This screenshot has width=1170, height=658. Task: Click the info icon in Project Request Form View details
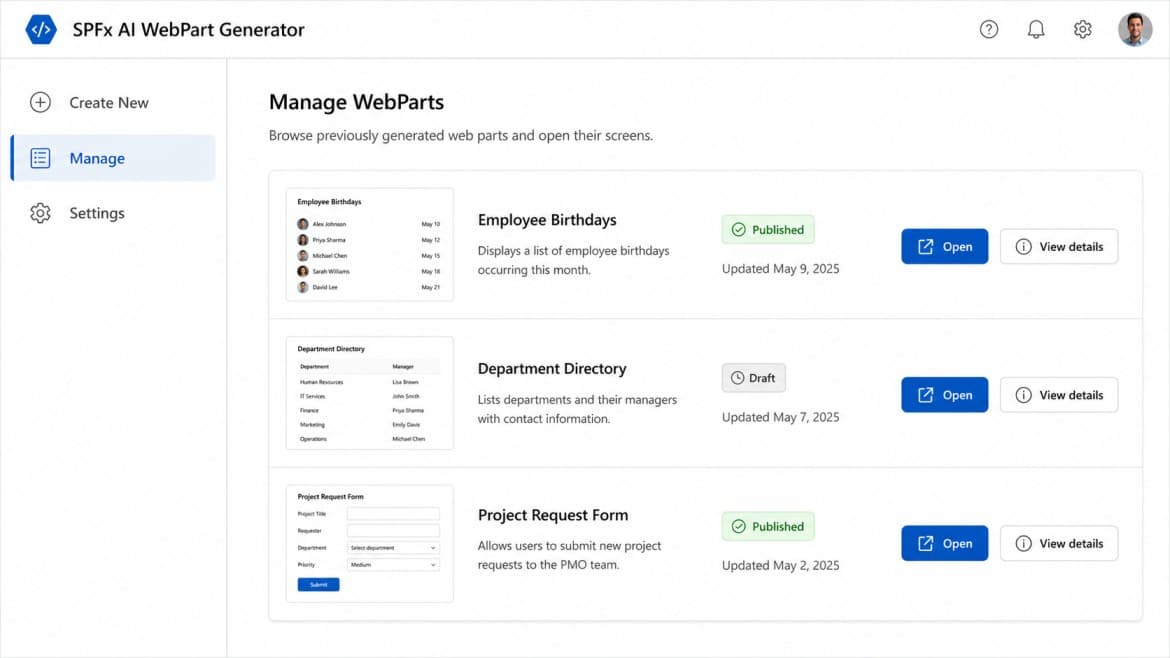point(1024,543)
